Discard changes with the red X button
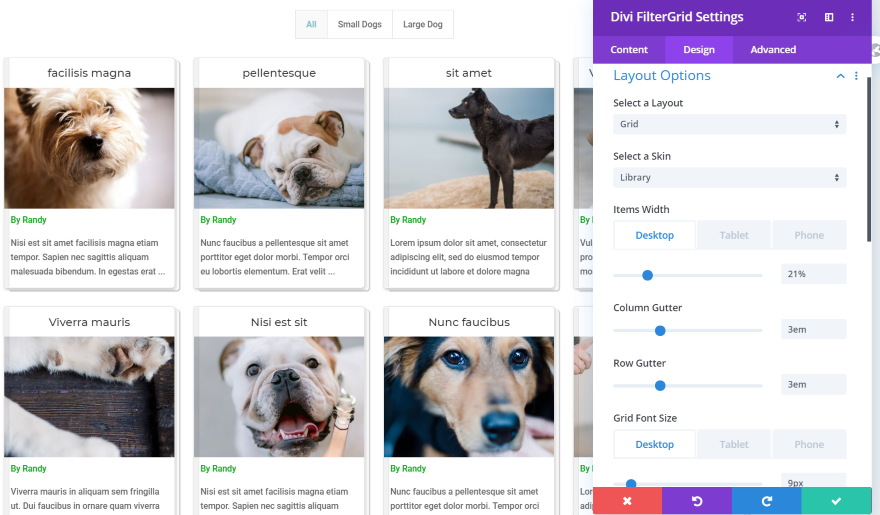 [x=627, y=501]
